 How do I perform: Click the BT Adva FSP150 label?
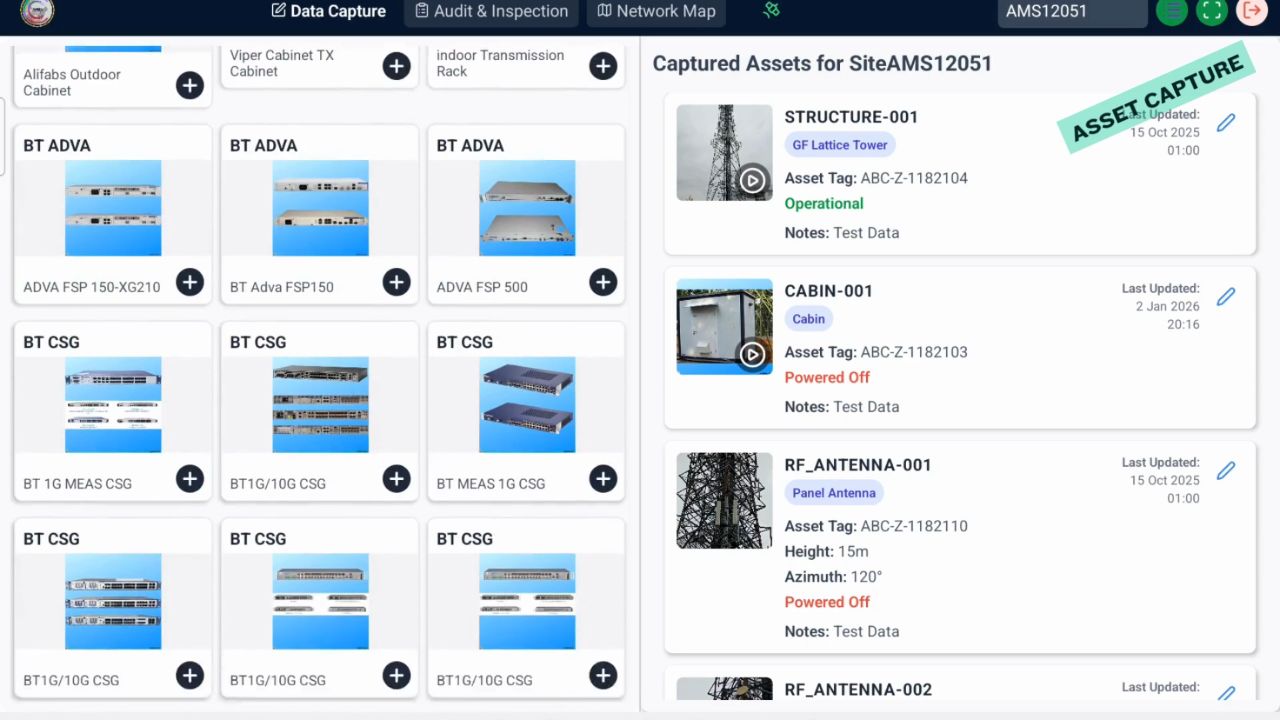[x=282, y=287]
